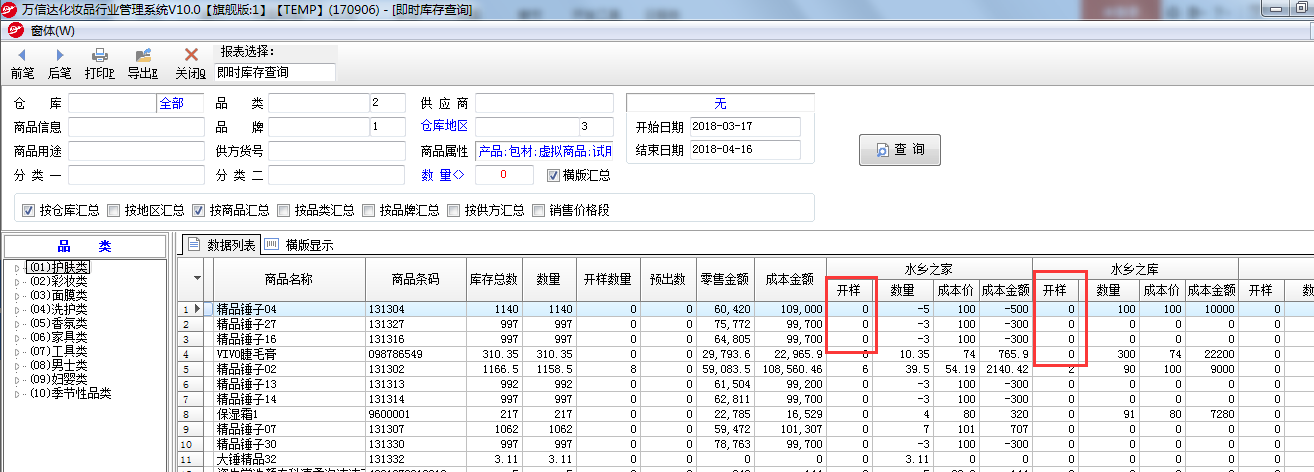This screenshot has height=472, width=1314.
Task: Click the 商品用途 input field
Action: click(x=136, y=151)
